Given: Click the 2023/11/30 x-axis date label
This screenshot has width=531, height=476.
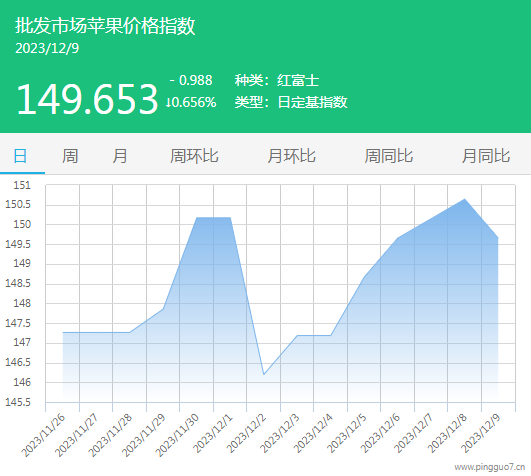Looking at the screenshot, I should coord(177,435).
